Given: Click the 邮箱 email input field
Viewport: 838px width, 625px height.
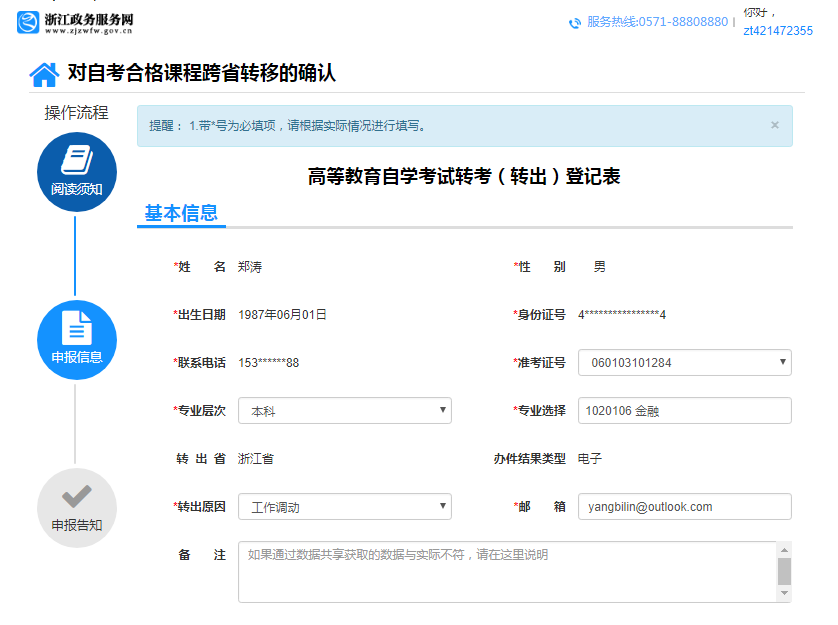Looking at the screenshot, I should [684, 507].
